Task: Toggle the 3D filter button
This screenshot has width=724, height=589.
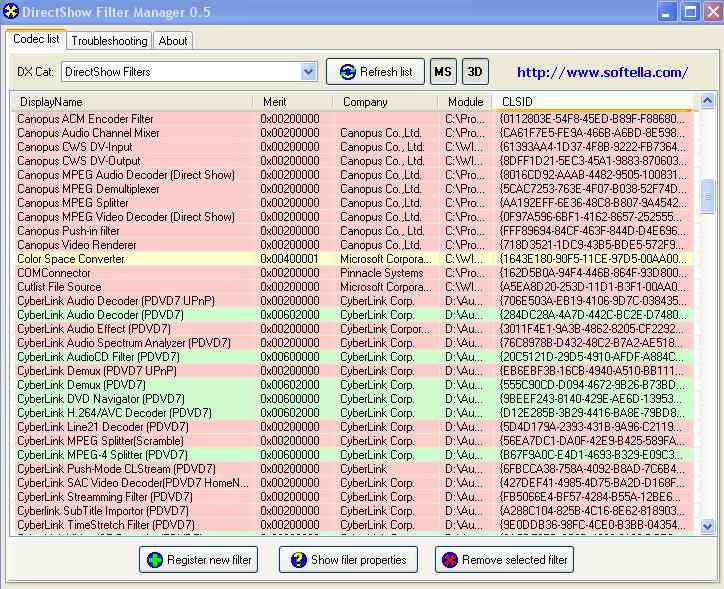Action: click(x=475, y=72)
